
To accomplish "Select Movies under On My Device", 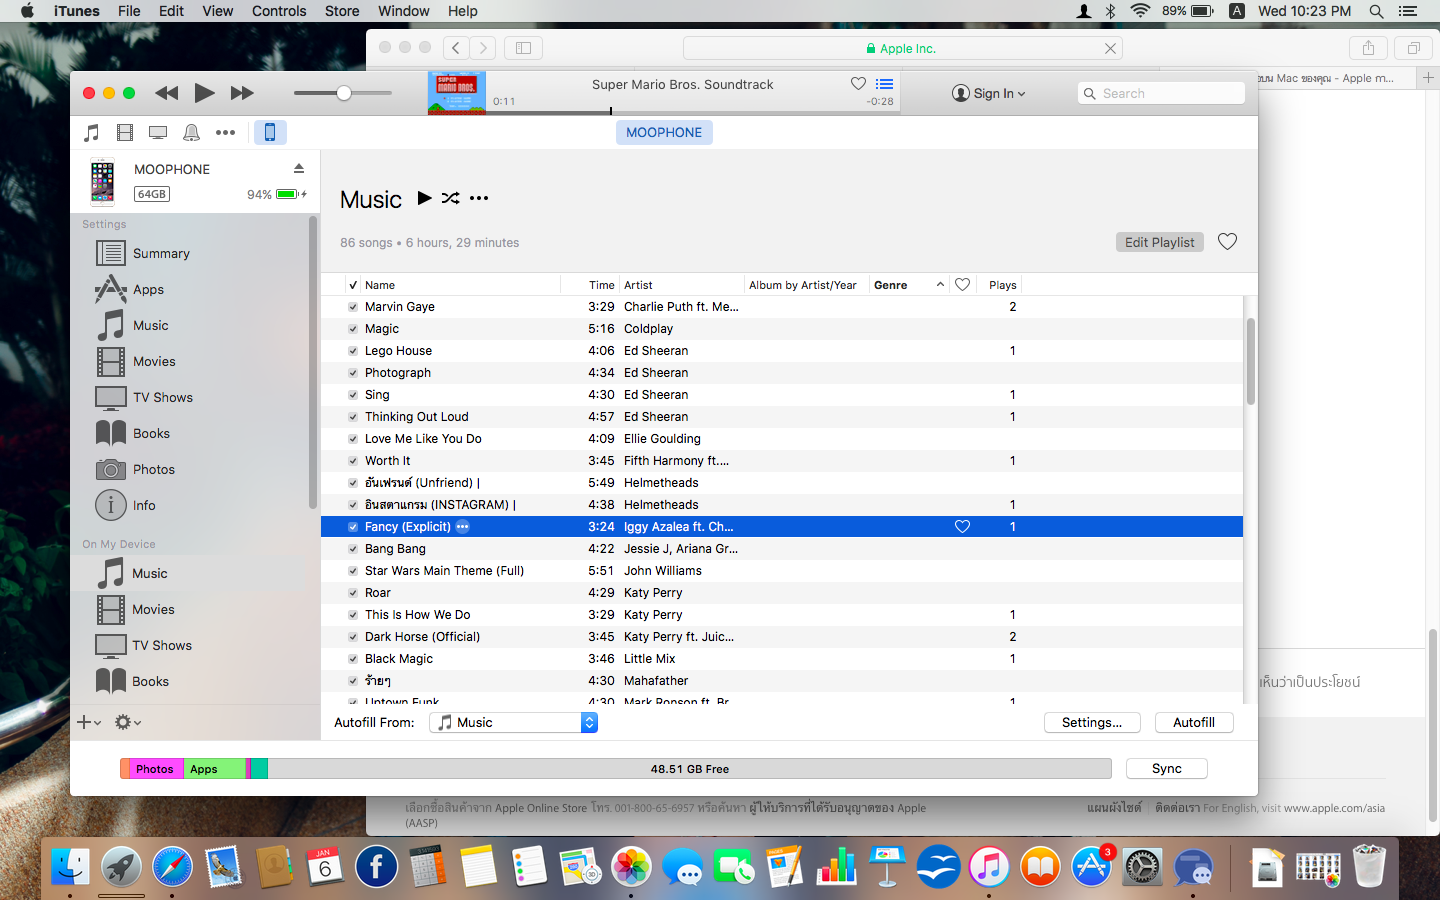I will pyautogui.click(x=153, y=609).
